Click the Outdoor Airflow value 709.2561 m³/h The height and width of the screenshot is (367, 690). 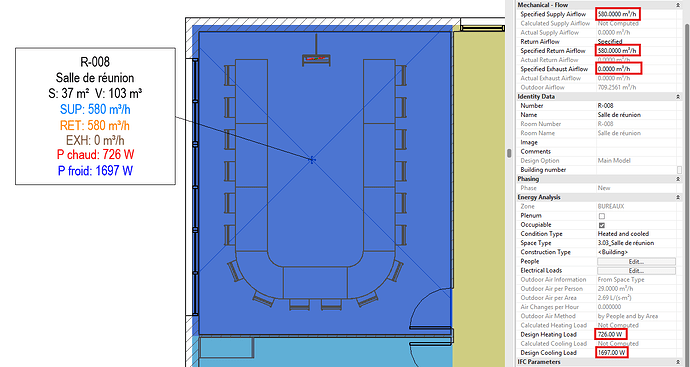pos(617,87)
